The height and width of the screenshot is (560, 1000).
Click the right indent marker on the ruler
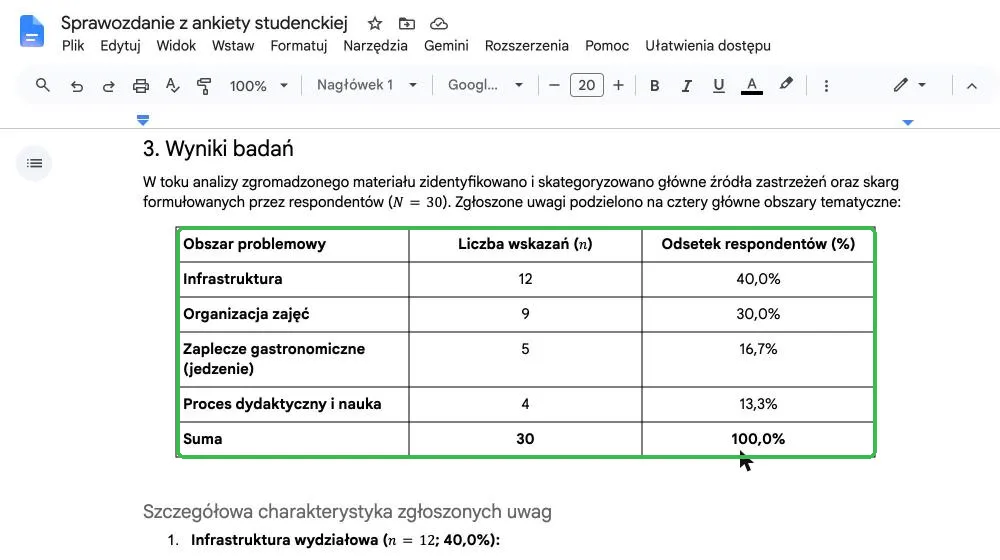908,122
